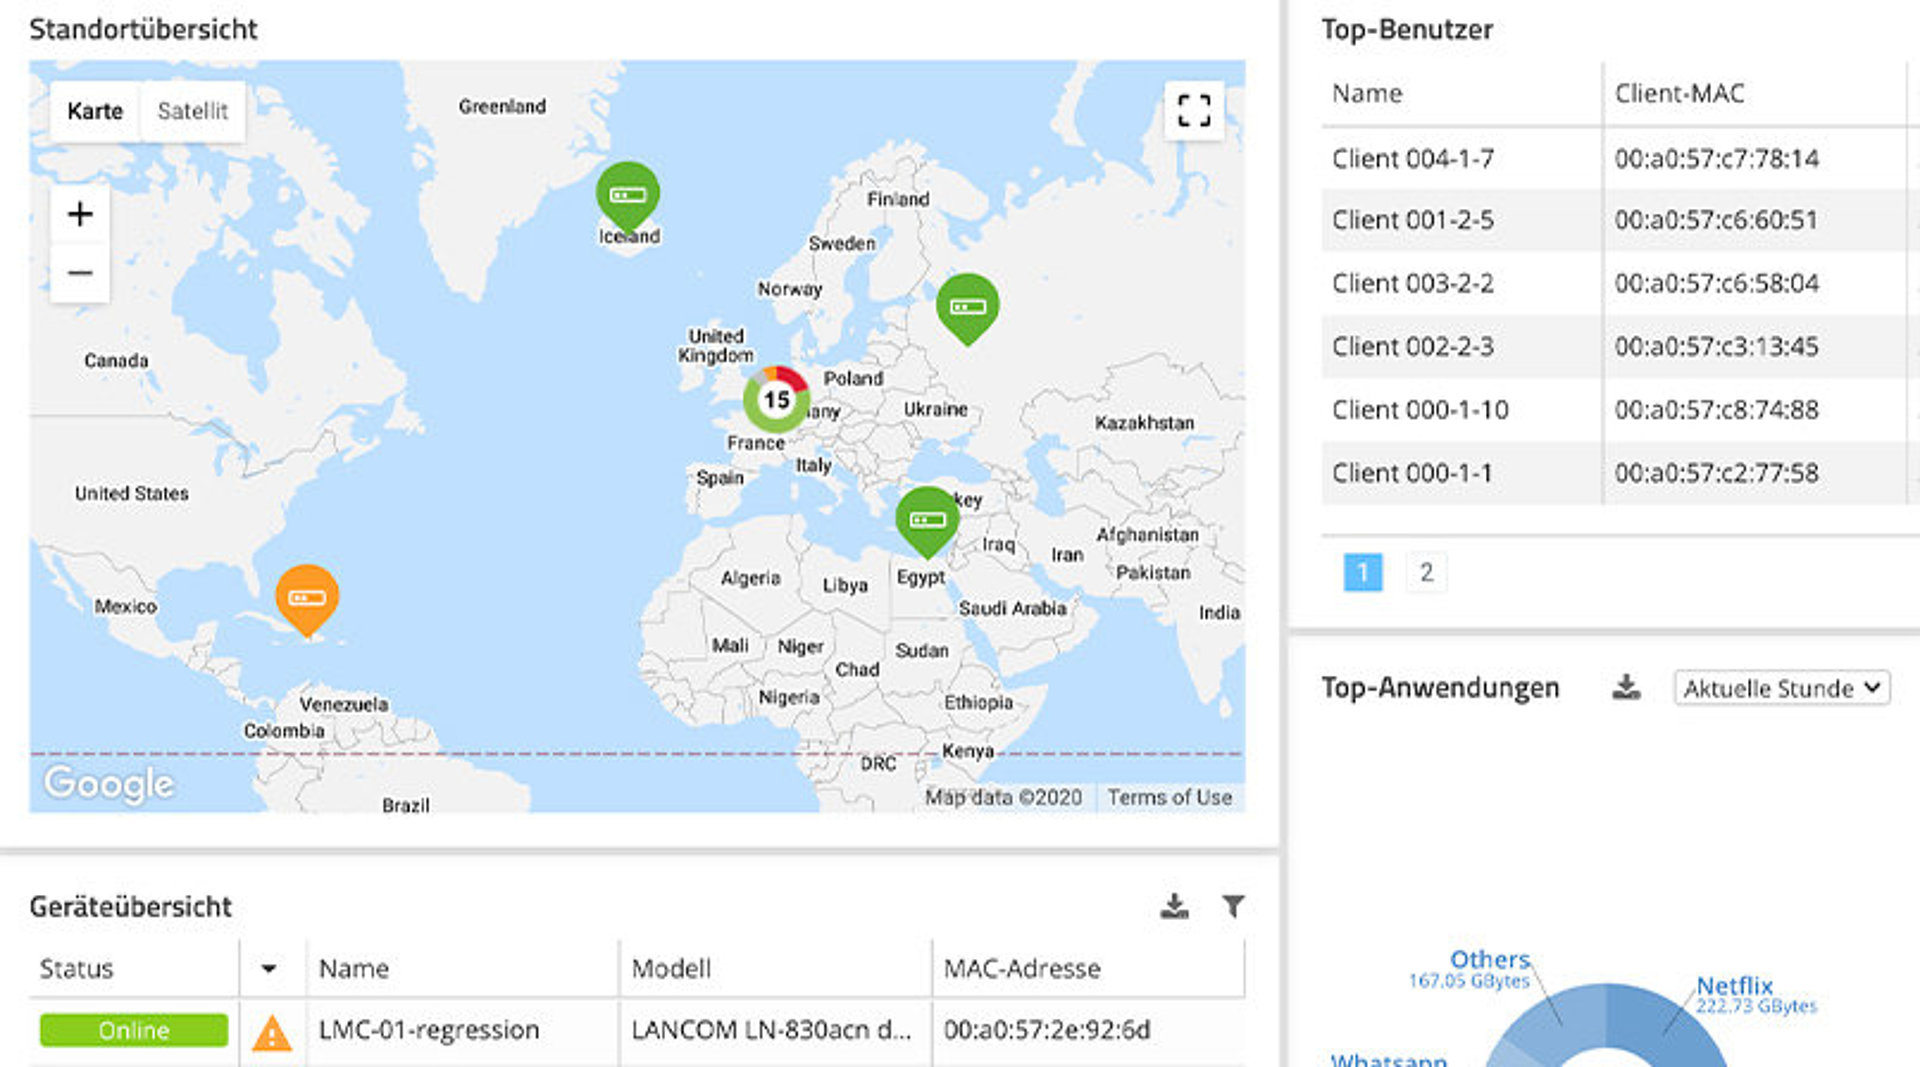Open device LMC-01-regression
Screen dimensions: 1920x1067
(428, 1030)
